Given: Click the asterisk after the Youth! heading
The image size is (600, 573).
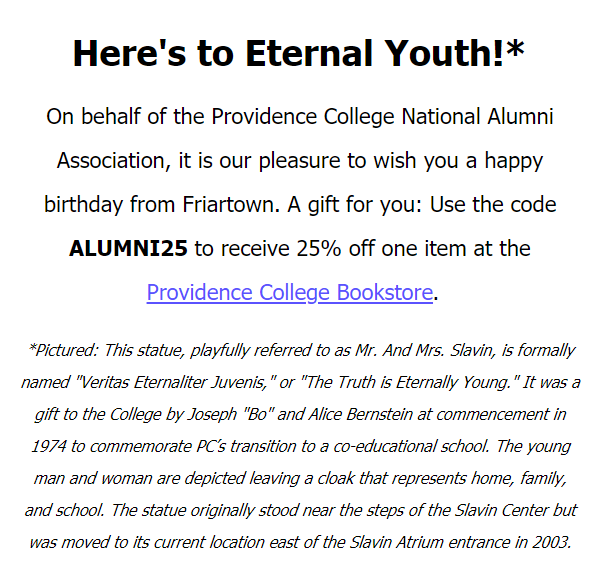Looking at the screenshot, I should [515, 49].
